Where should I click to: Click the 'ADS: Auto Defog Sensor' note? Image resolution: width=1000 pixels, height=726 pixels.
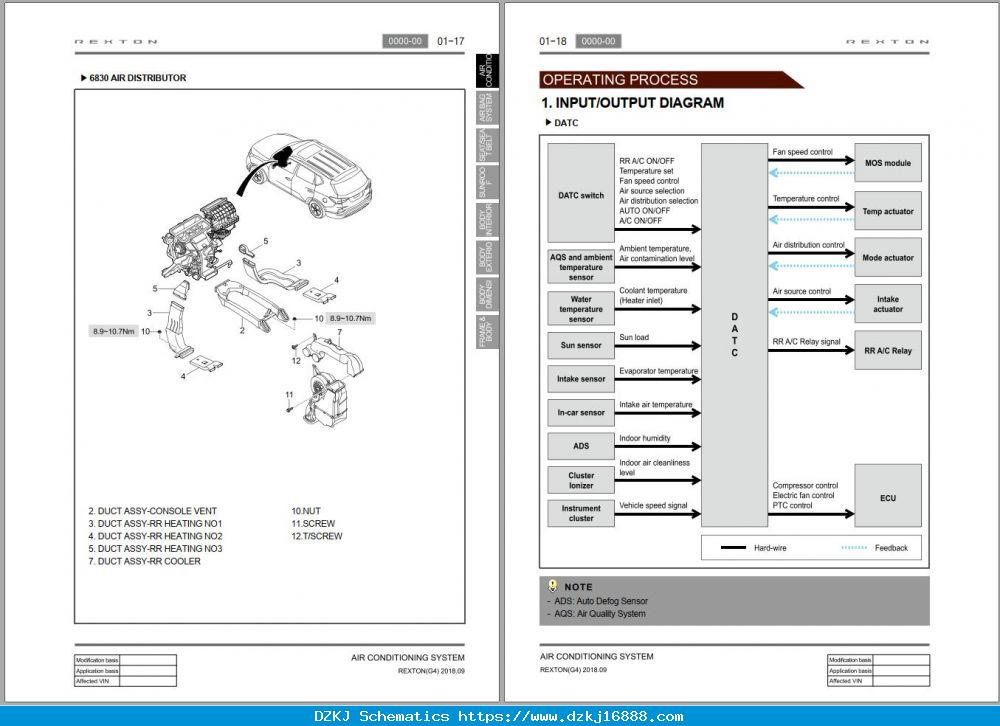(601, 601)
